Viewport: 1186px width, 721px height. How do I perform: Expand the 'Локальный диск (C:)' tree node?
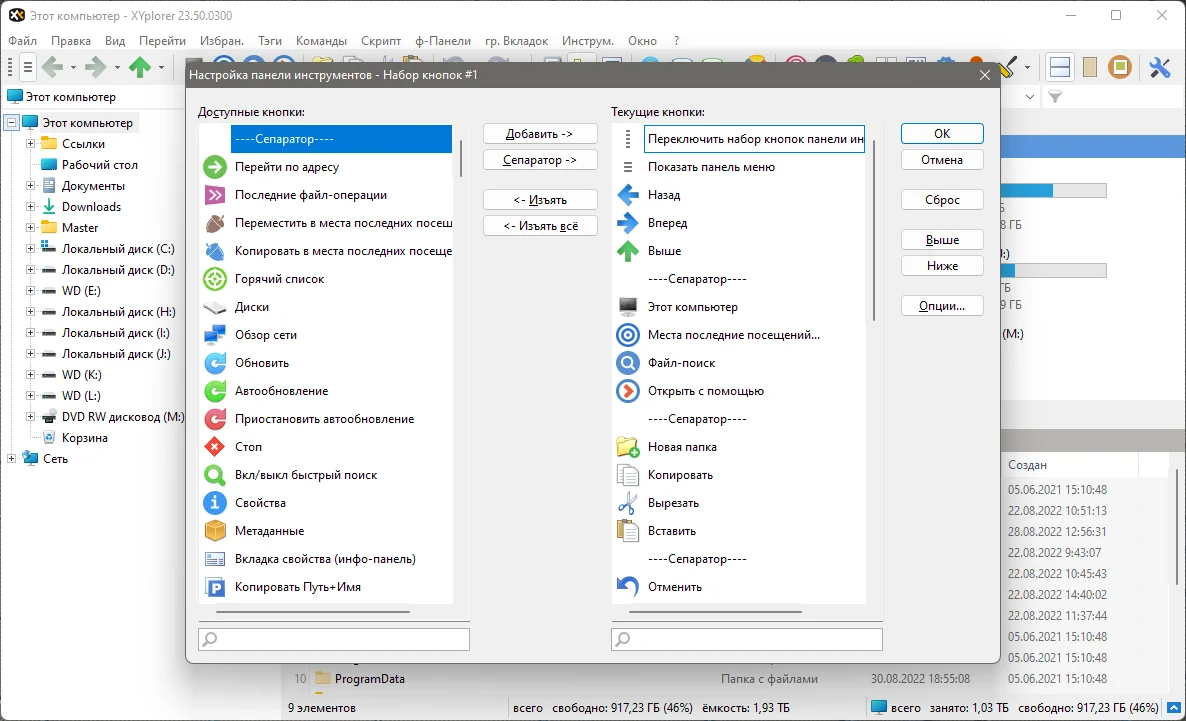coord(30,248)
